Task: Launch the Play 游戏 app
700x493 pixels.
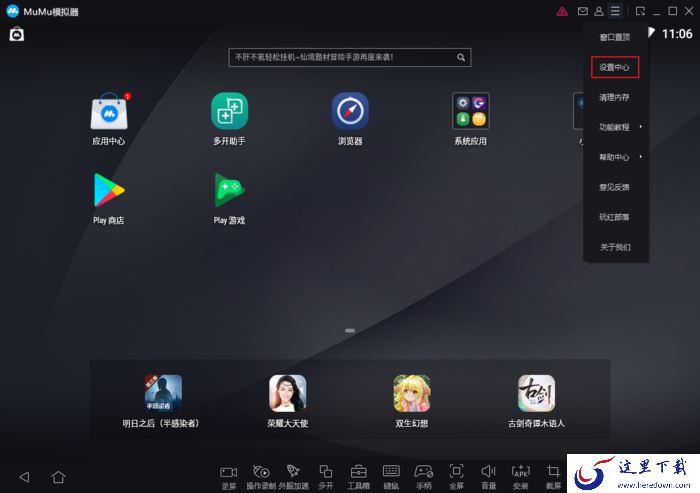Action: coord(229,190)
